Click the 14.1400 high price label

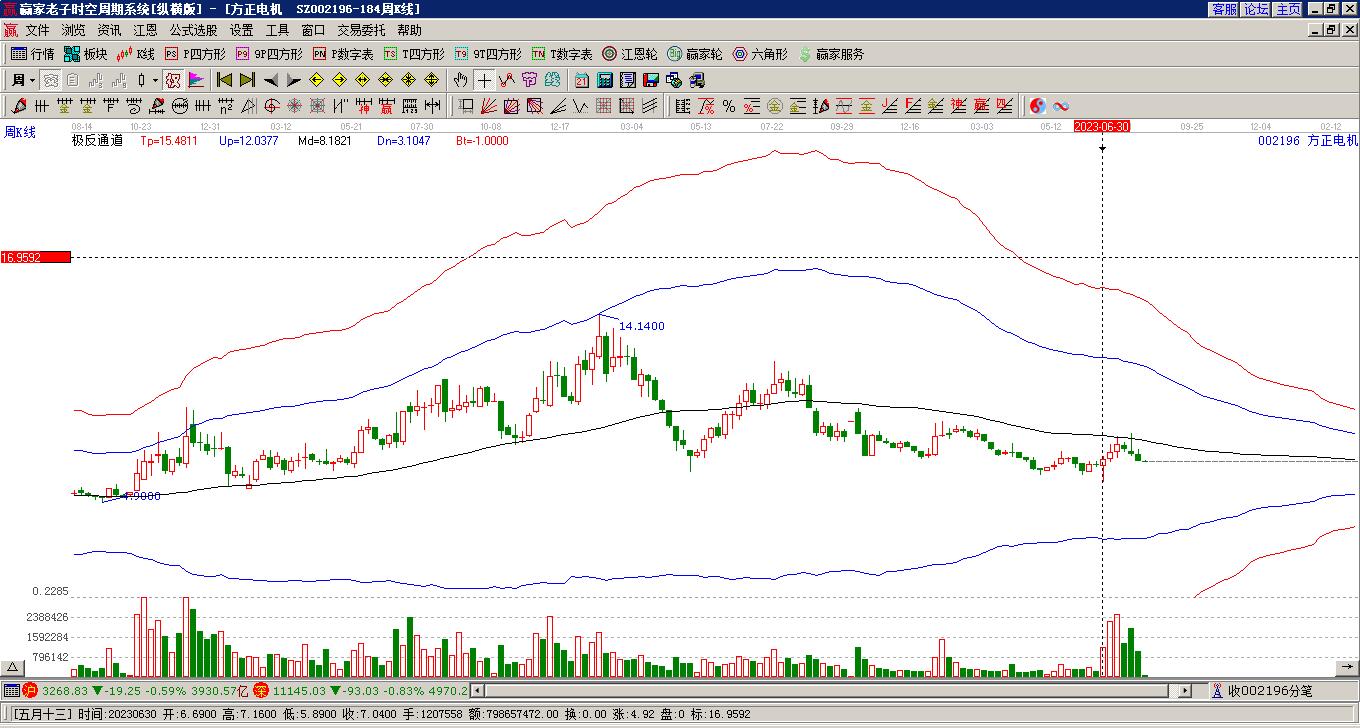click(x=642, y=326)
